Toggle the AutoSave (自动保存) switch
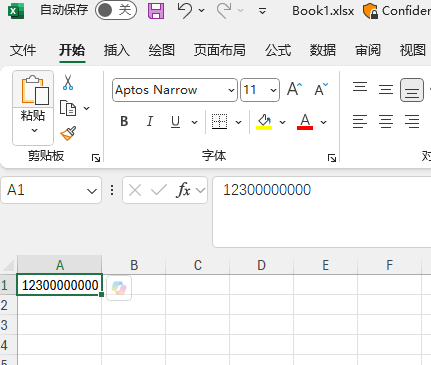This screenshot has height=365, width=431. 116,11
